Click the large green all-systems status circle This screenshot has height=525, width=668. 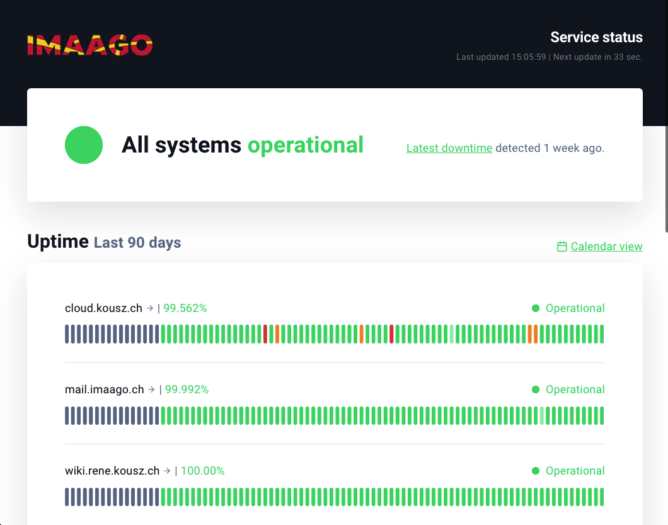coord(84,145)
